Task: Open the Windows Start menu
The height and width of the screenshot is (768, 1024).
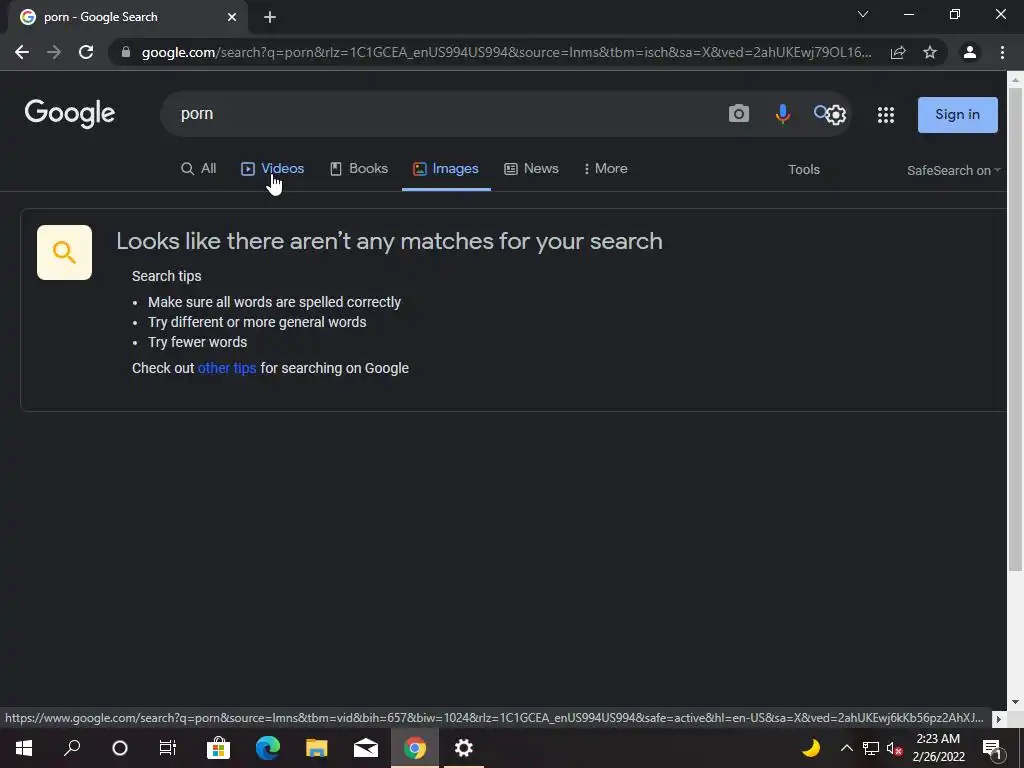Action: pos(24,748)
